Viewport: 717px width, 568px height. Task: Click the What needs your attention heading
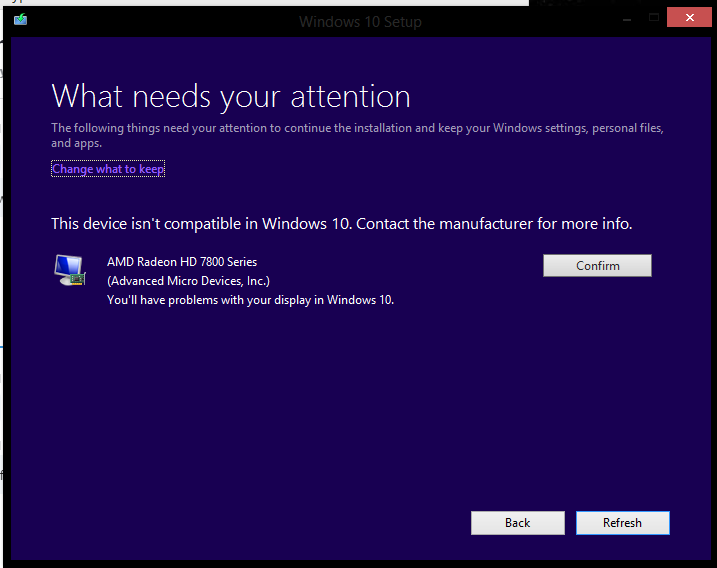(x=231, y=96)
